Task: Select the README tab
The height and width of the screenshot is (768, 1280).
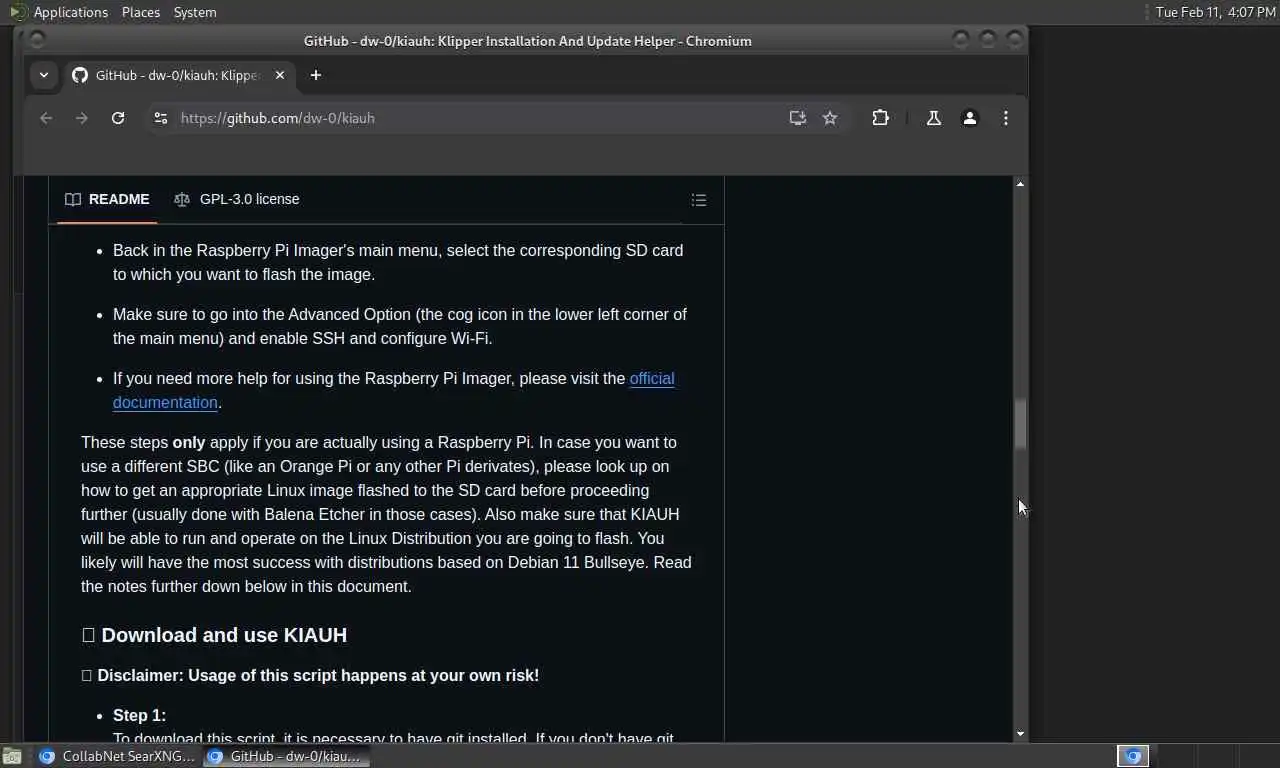Action: [x=107, y=199]
